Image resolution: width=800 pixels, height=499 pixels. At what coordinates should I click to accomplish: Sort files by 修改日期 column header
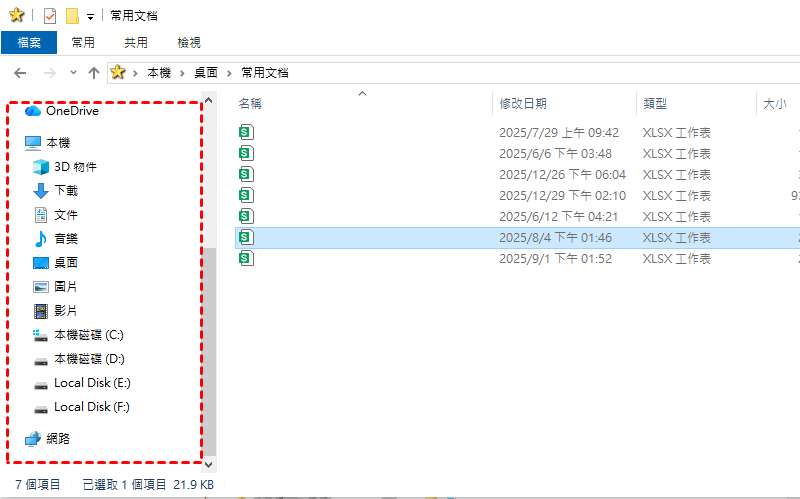point(523,104)
